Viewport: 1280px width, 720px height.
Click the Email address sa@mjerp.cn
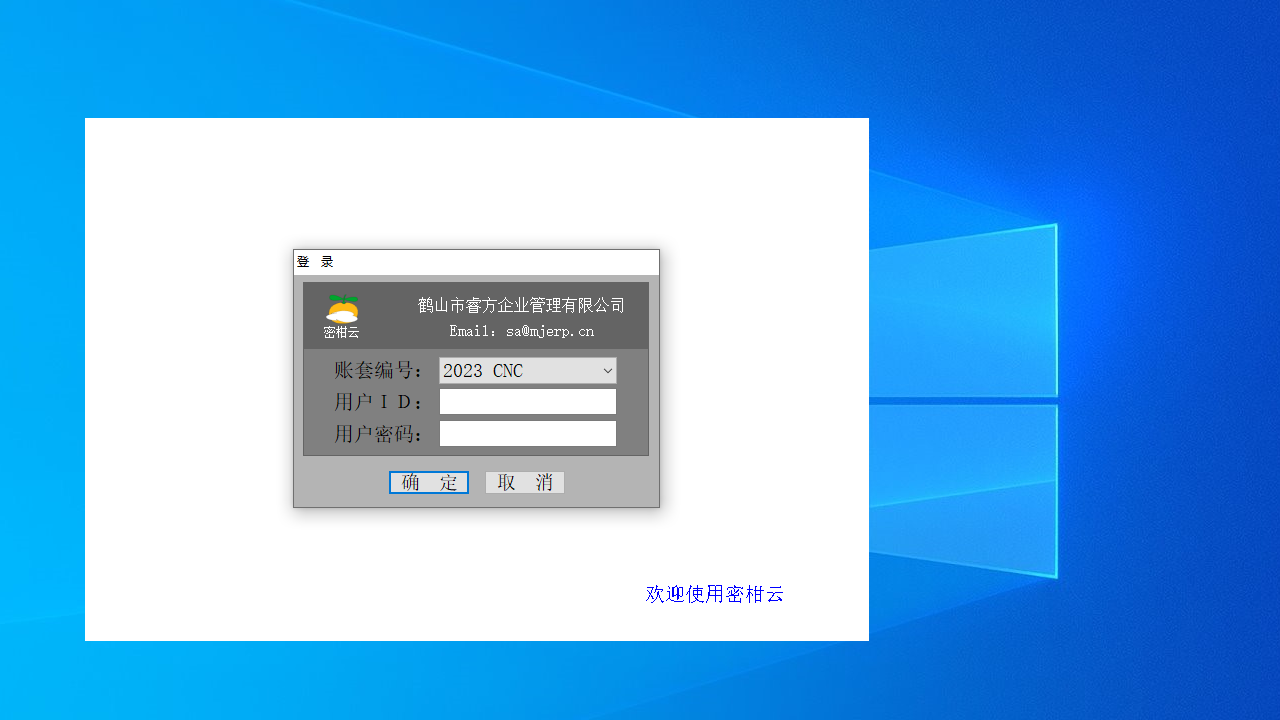(x=521, y=331)
